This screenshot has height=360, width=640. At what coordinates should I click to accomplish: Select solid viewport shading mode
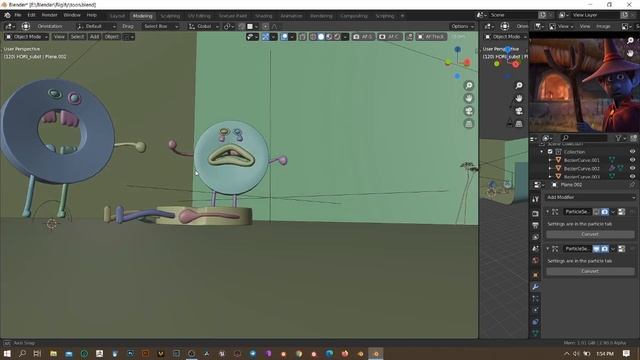tap(321, 37)
